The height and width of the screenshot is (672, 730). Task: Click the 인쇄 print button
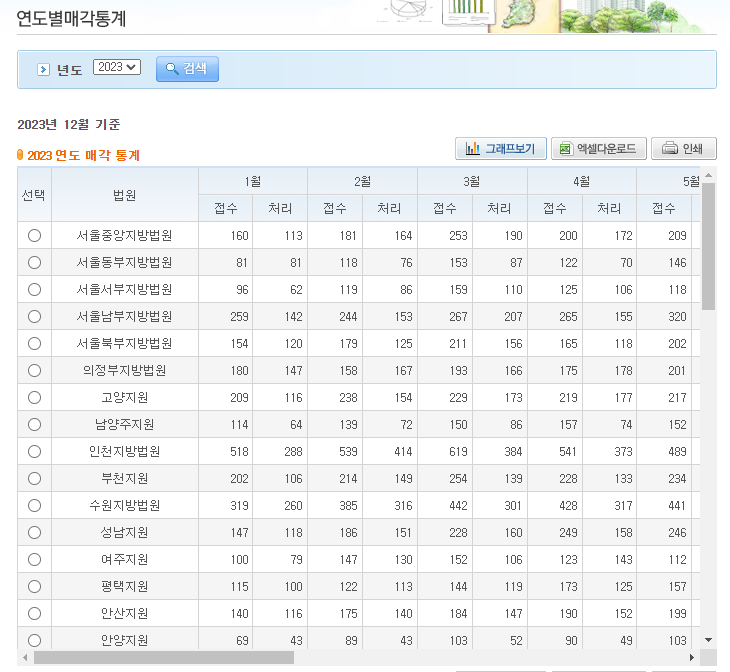click(683, 149)
